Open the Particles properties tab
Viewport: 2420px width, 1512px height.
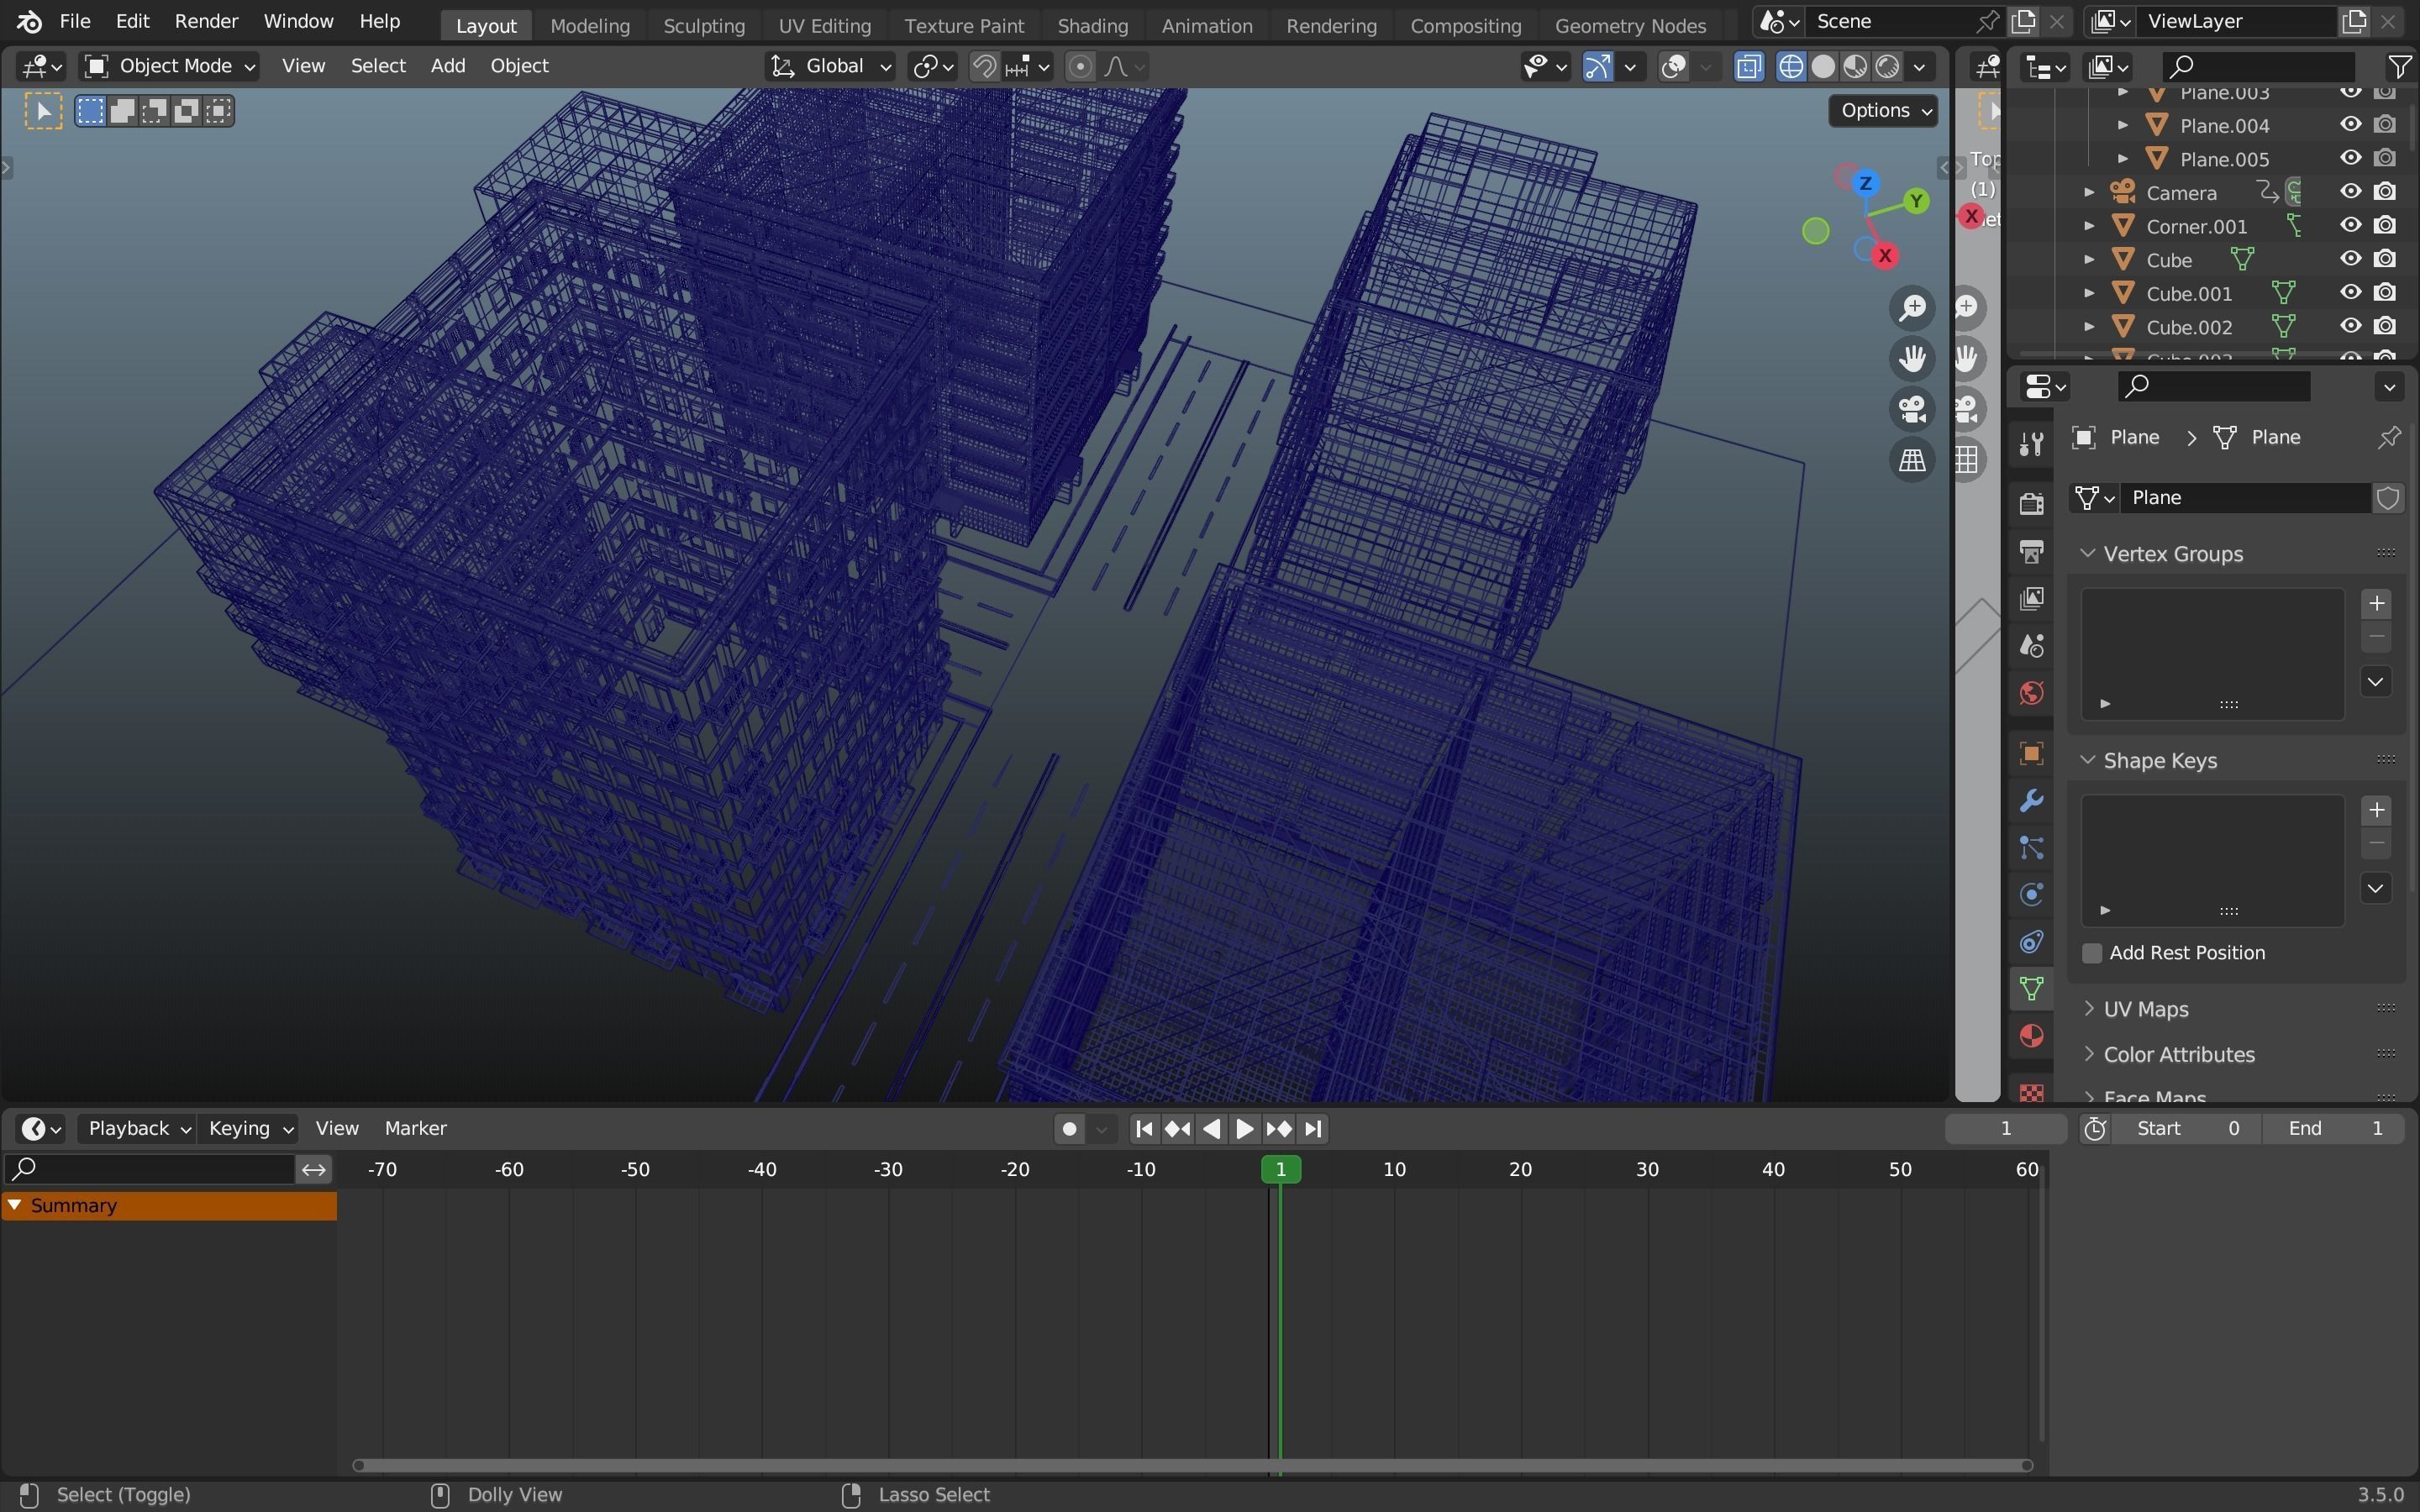[2031, 848]
